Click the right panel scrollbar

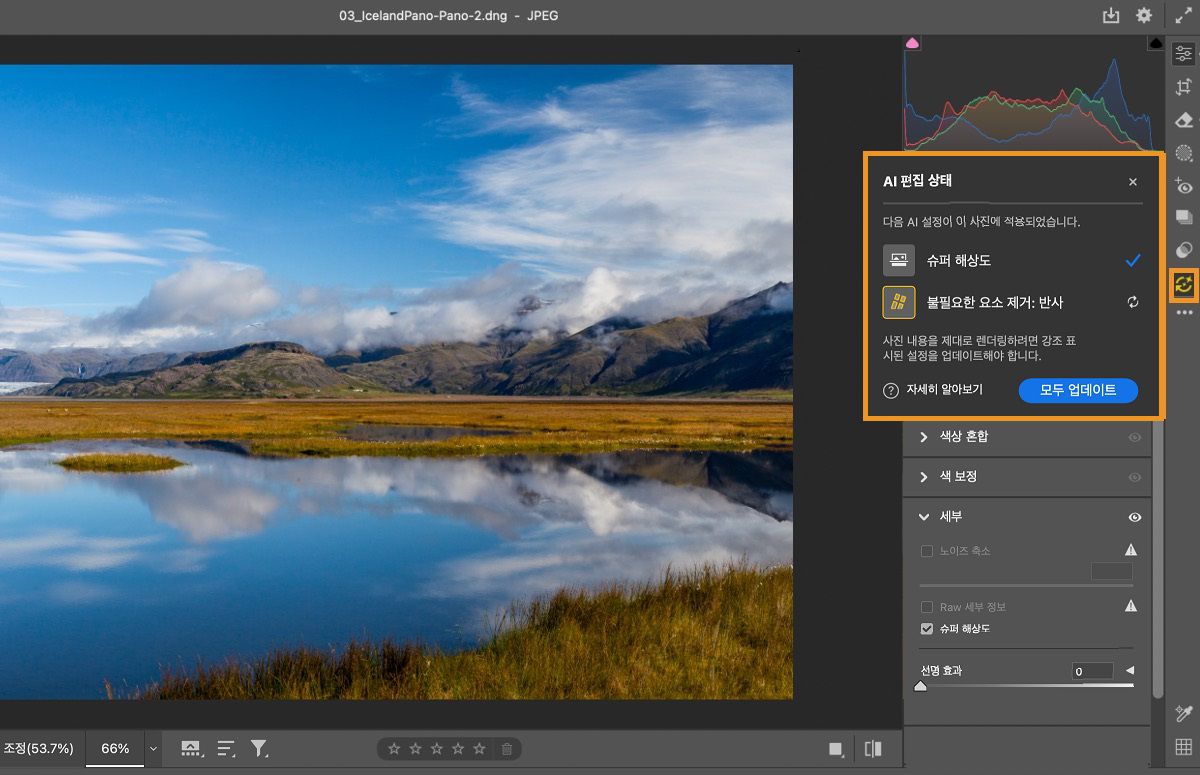tap(1159, 560)
